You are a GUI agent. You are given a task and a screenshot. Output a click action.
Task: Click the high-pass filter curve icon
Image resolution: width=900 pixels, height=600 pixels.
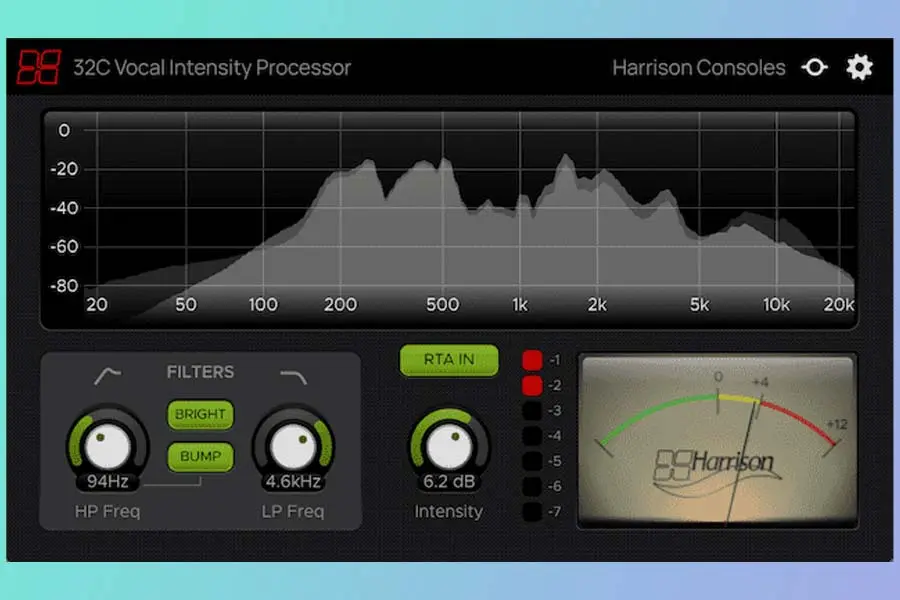[107, 376]
